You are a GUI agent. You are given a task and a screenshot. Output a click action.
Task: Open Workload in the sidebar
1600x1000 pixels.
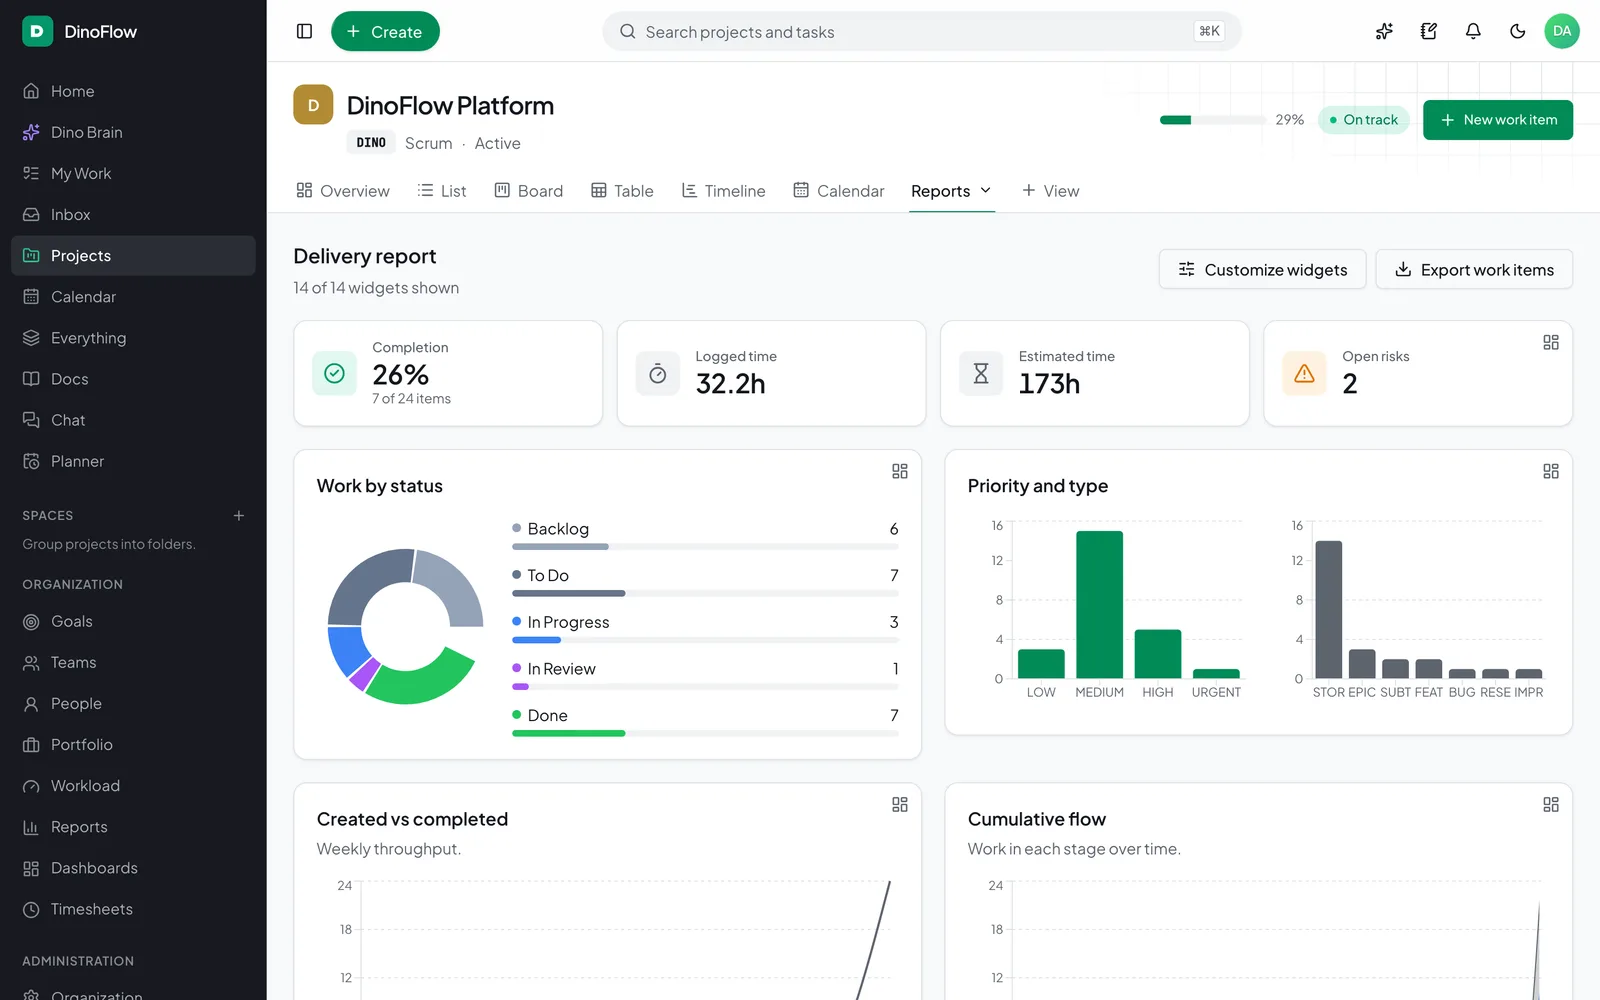click(133, 786)
